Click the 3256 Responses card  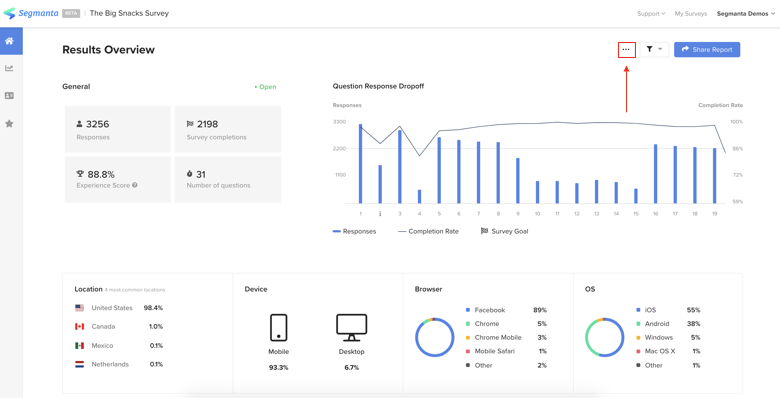(x=118, y=129)
